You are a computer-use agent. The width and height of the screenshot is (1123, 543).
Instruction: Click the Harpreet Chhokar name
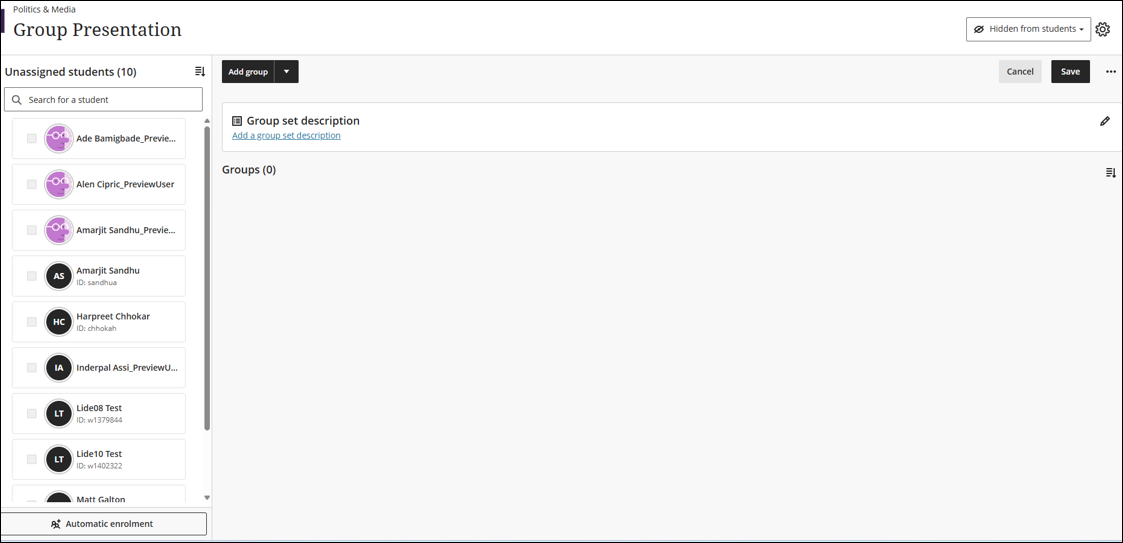point(113,316)
